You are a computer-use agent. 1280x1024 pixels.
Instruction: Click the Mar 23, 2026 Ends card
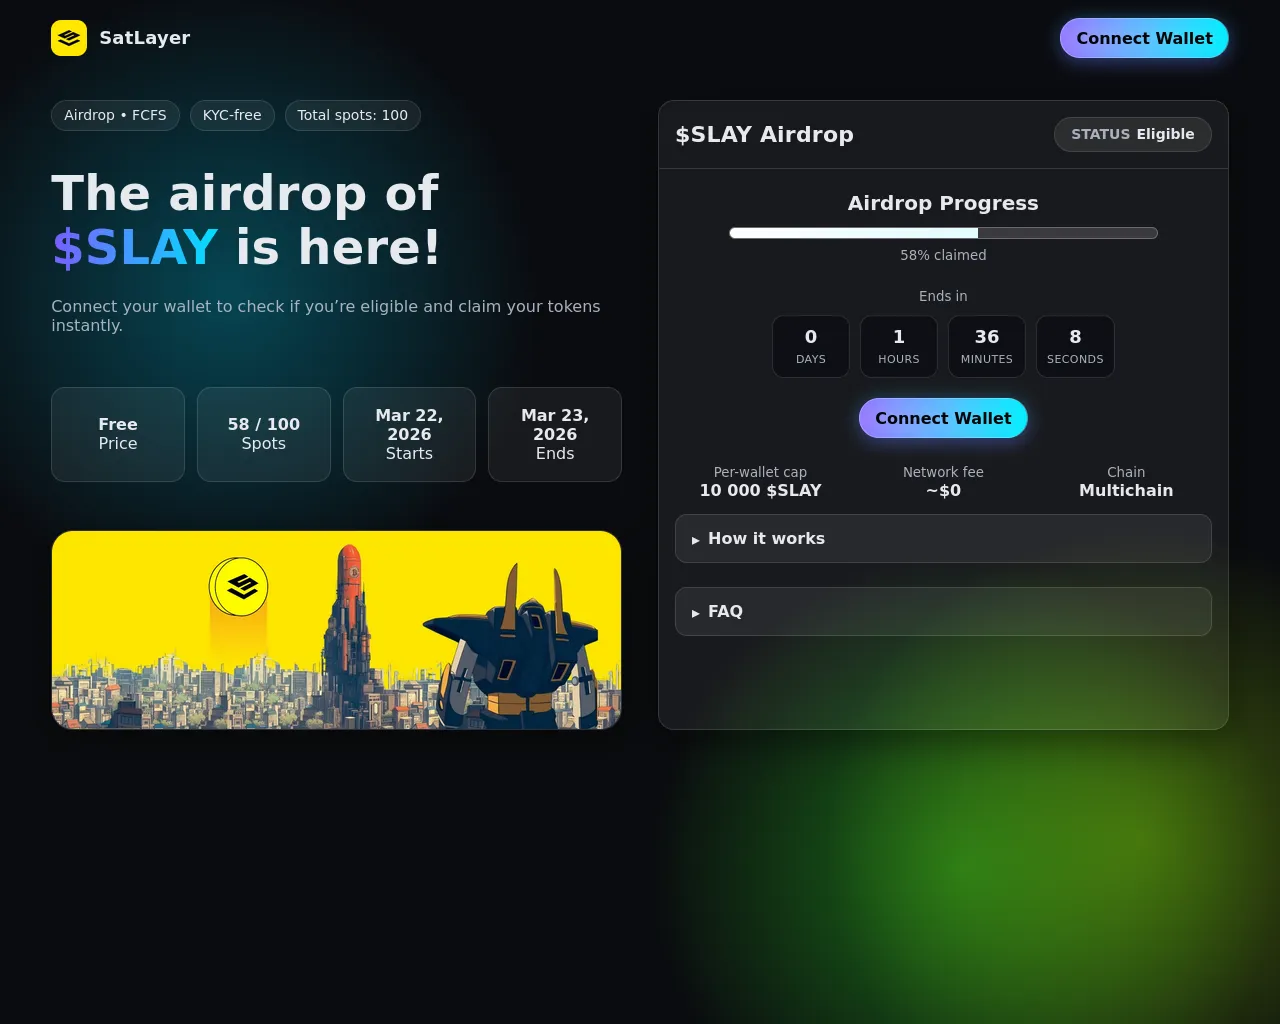[x=555, y=434]
